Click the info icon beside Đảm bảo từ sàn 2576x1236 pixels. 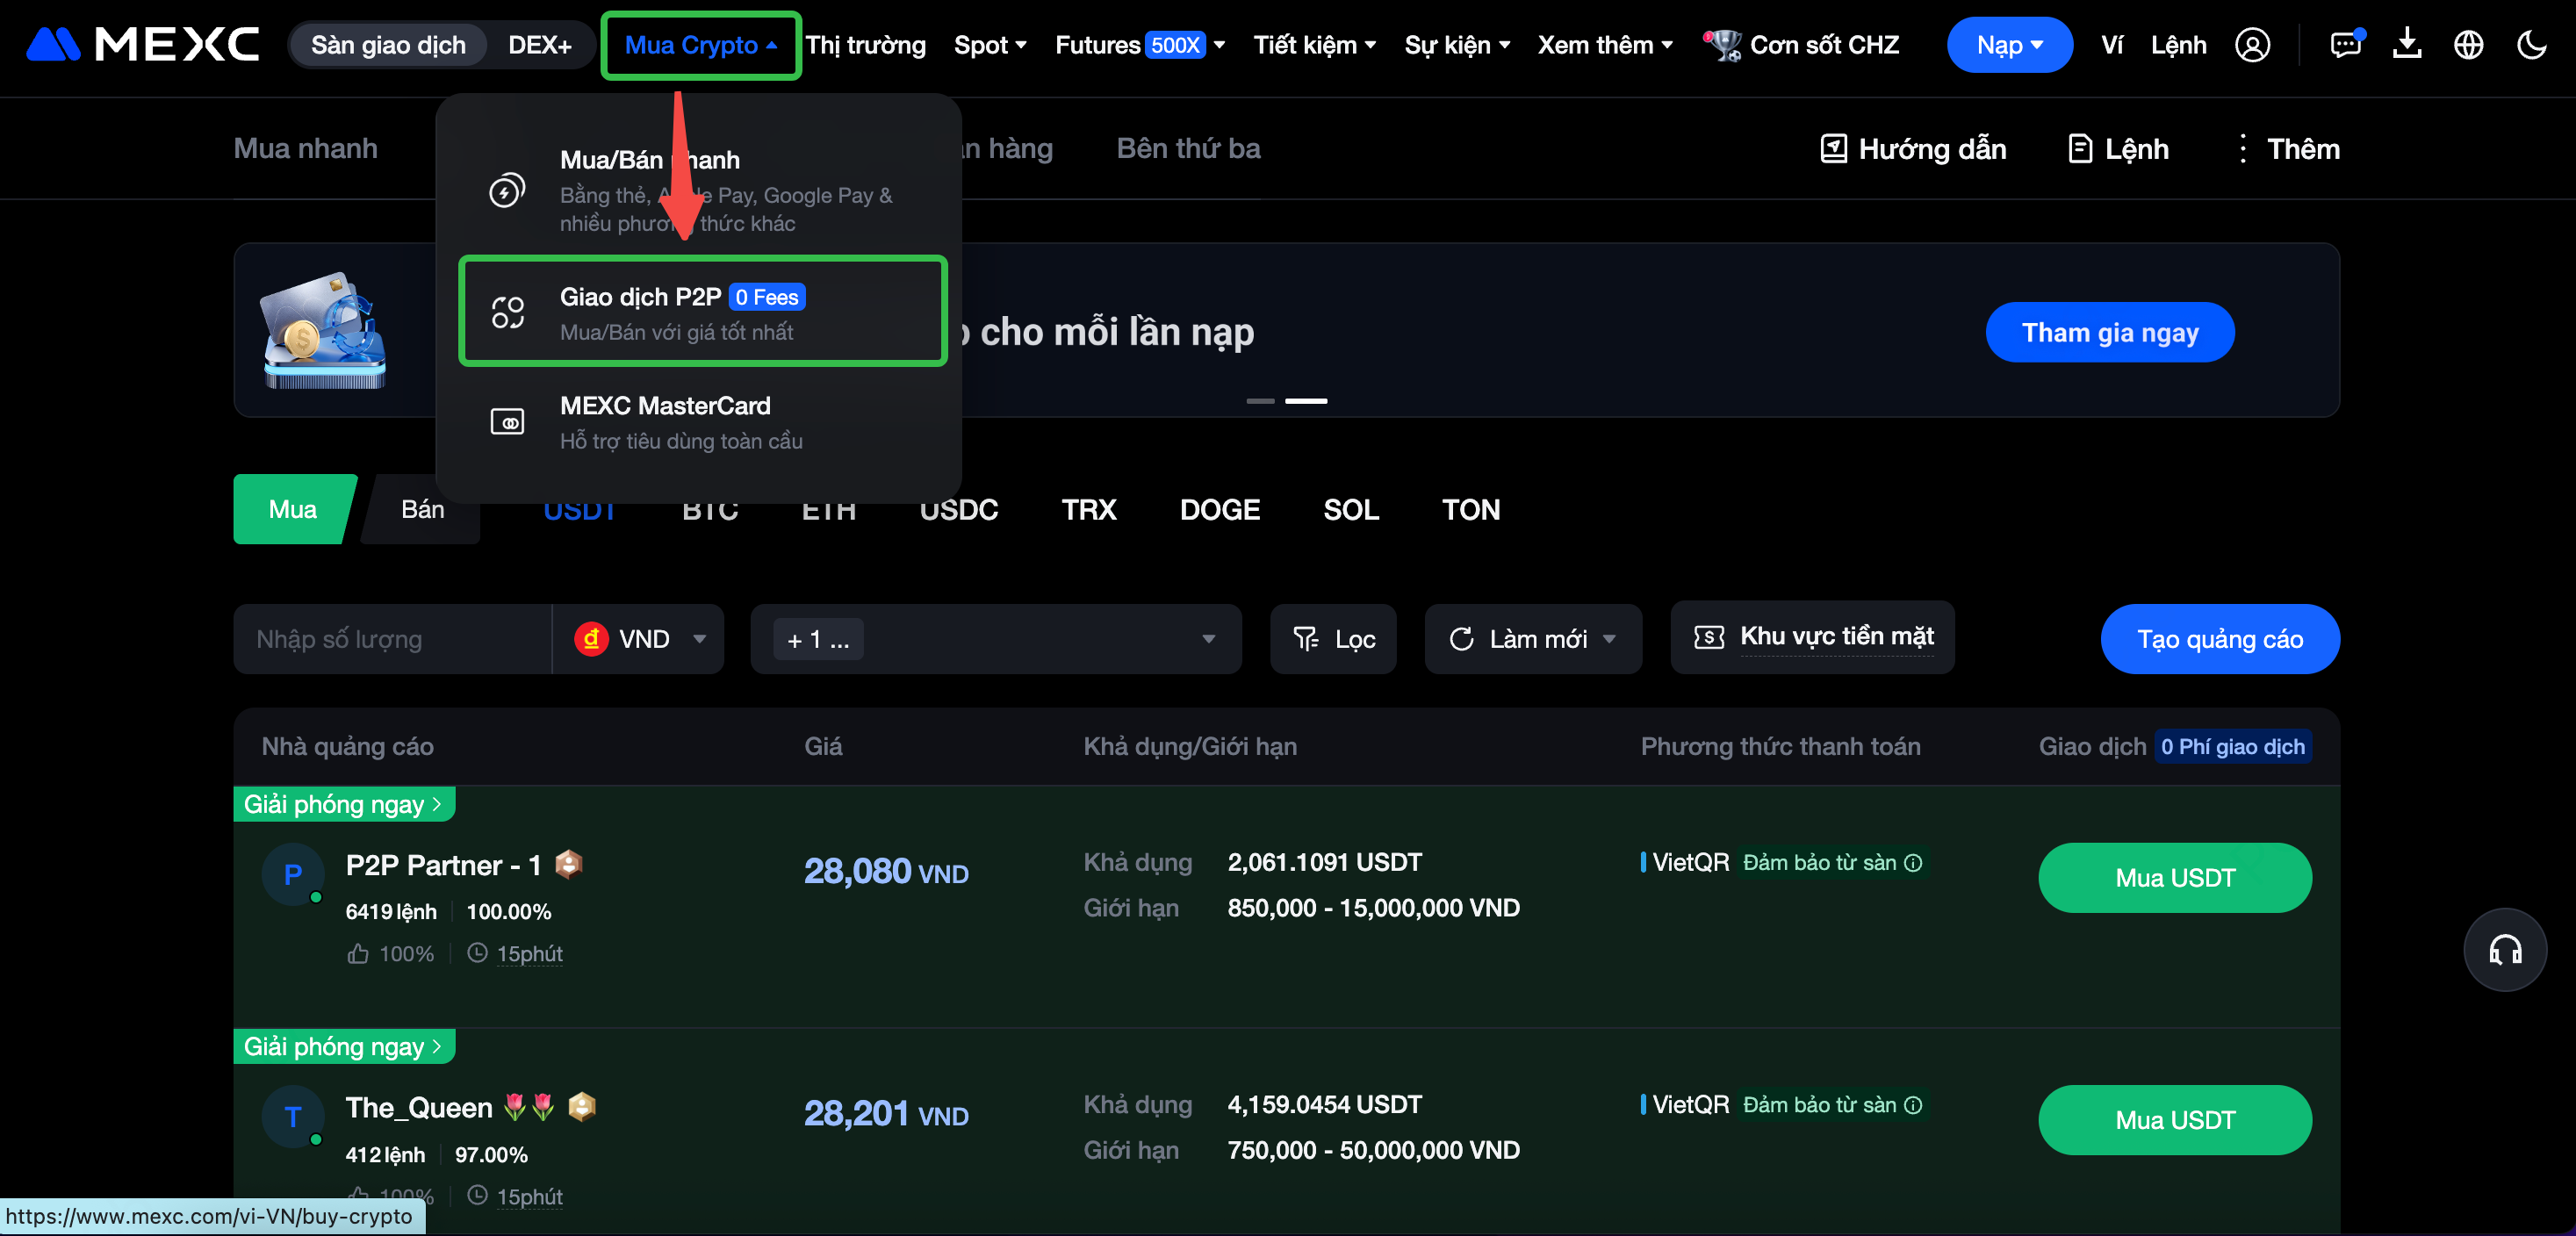pos(1913,862)
